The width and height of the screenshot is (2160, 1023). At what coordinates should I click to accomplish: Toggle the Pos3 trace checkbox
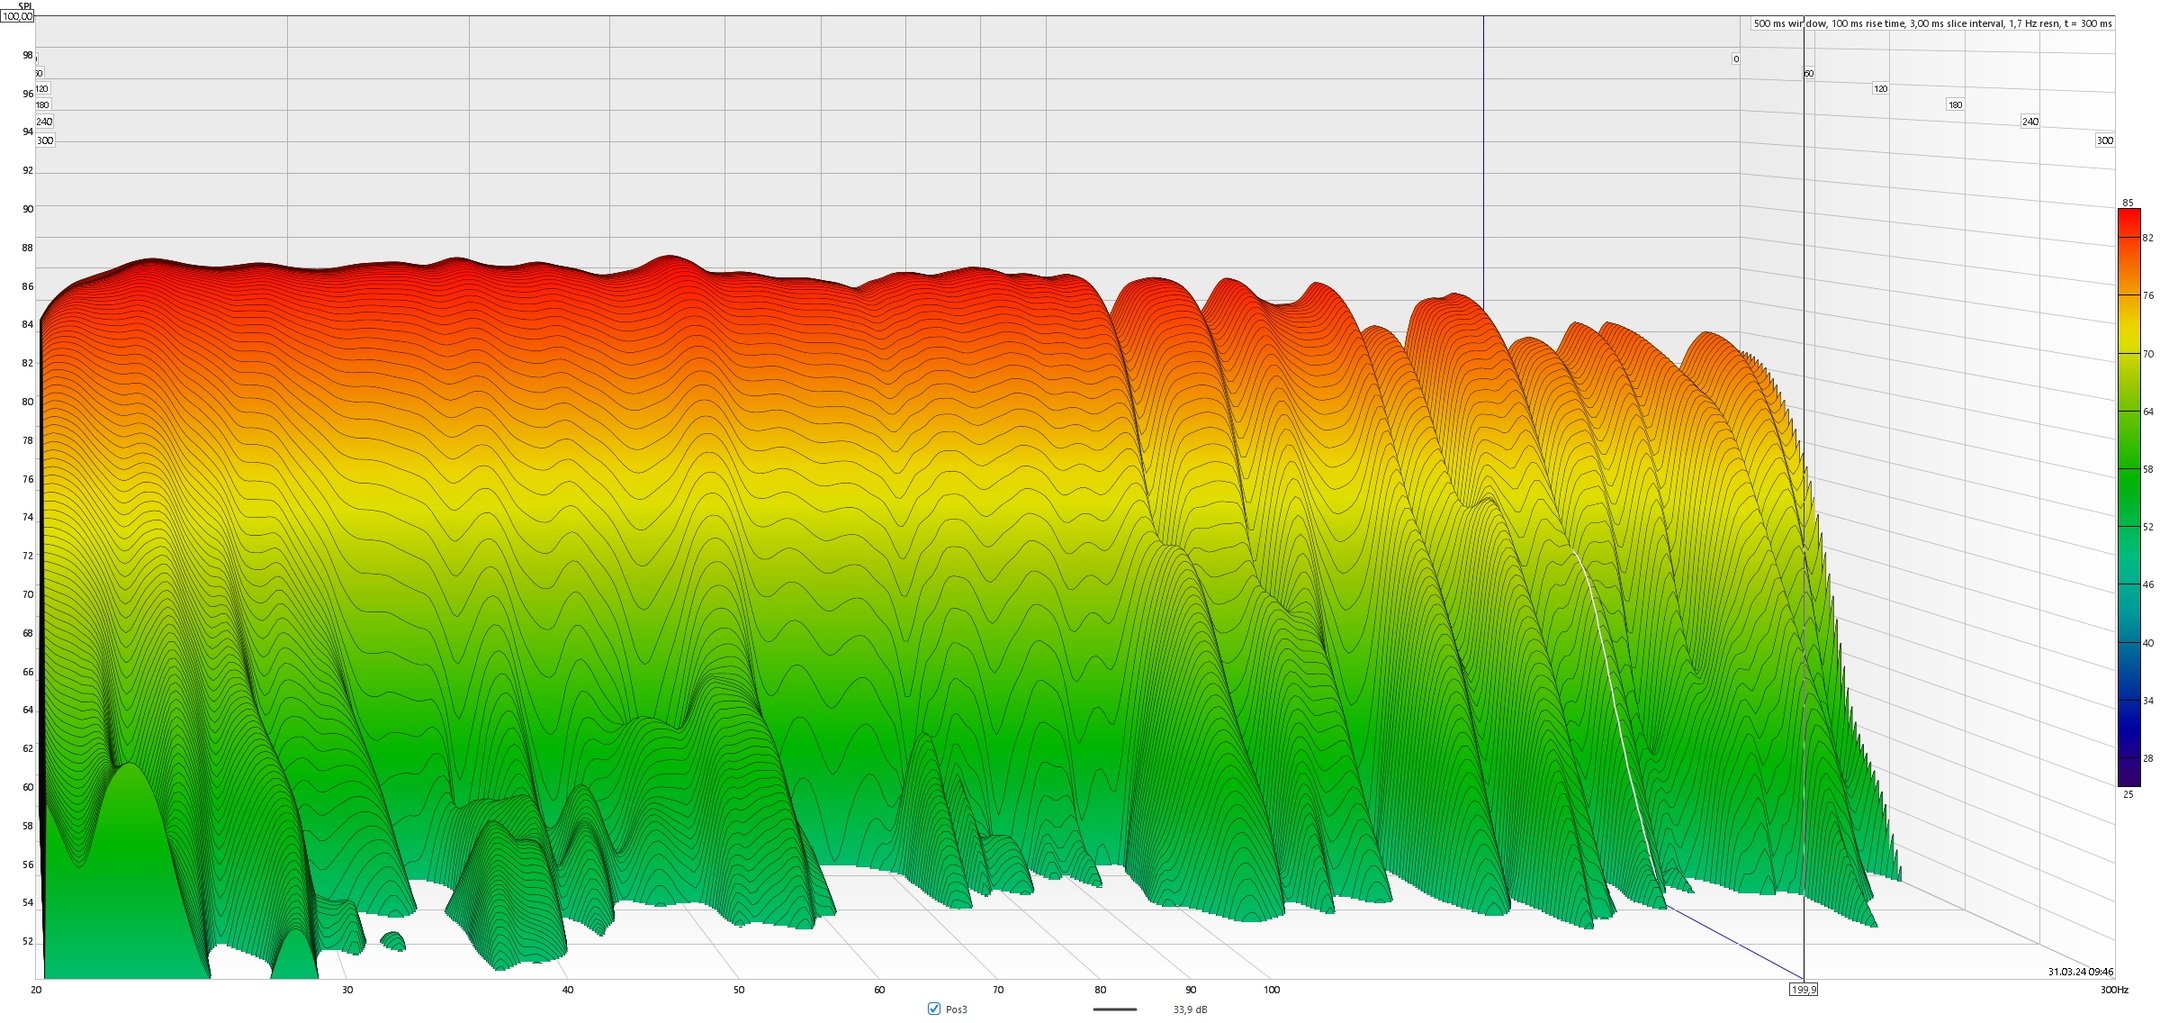(x=934, y=1009)
